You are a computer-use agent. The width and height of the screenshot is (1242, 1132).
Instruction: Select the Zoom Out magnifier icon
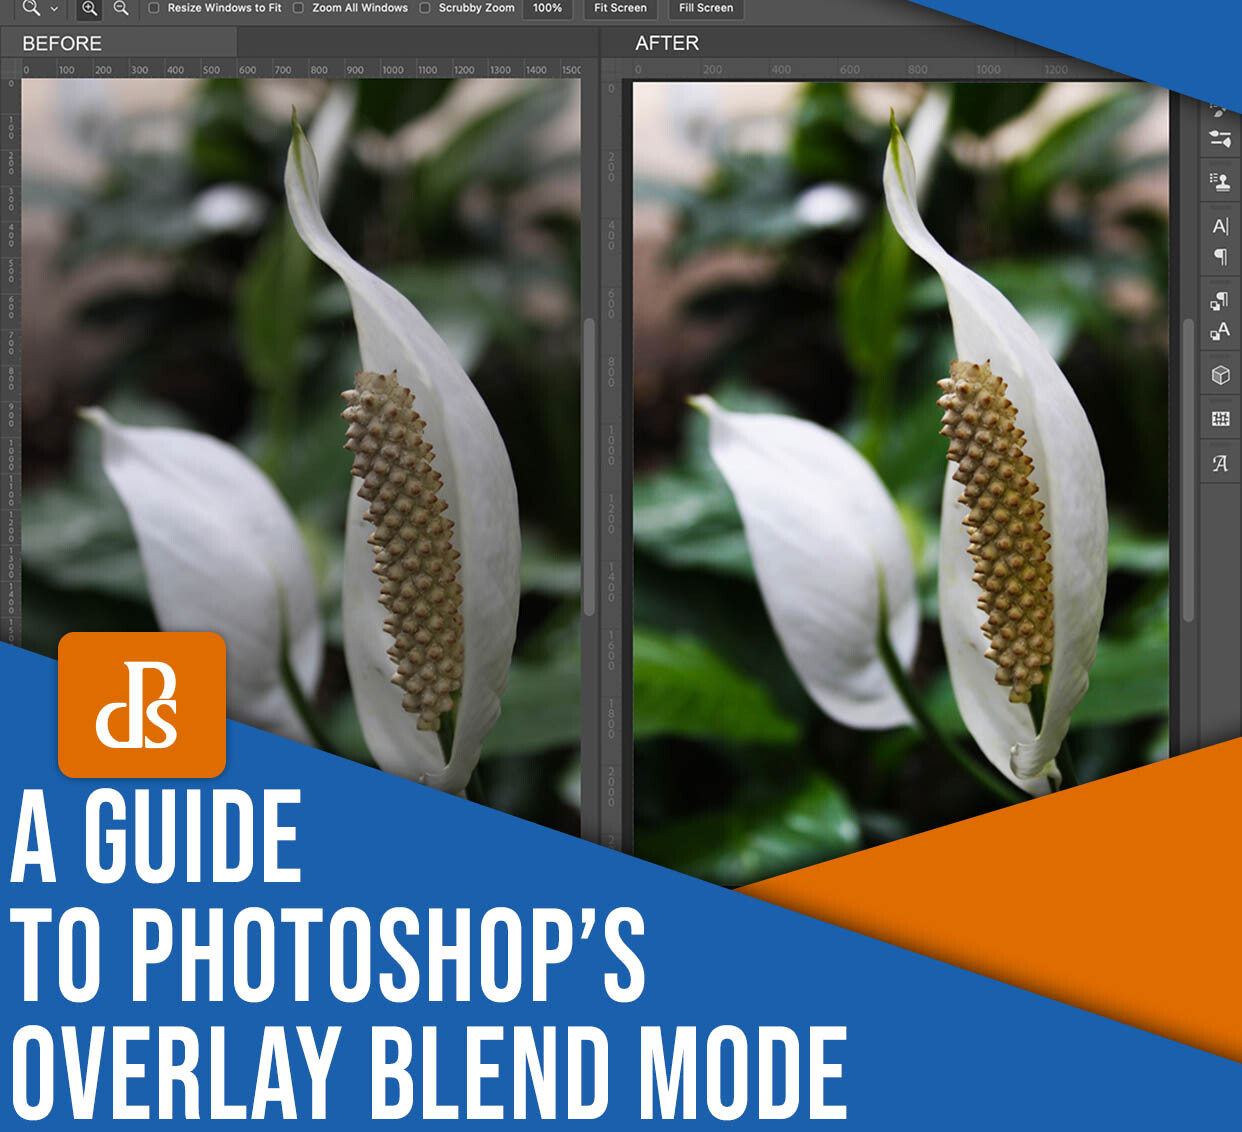click(120, 8)
